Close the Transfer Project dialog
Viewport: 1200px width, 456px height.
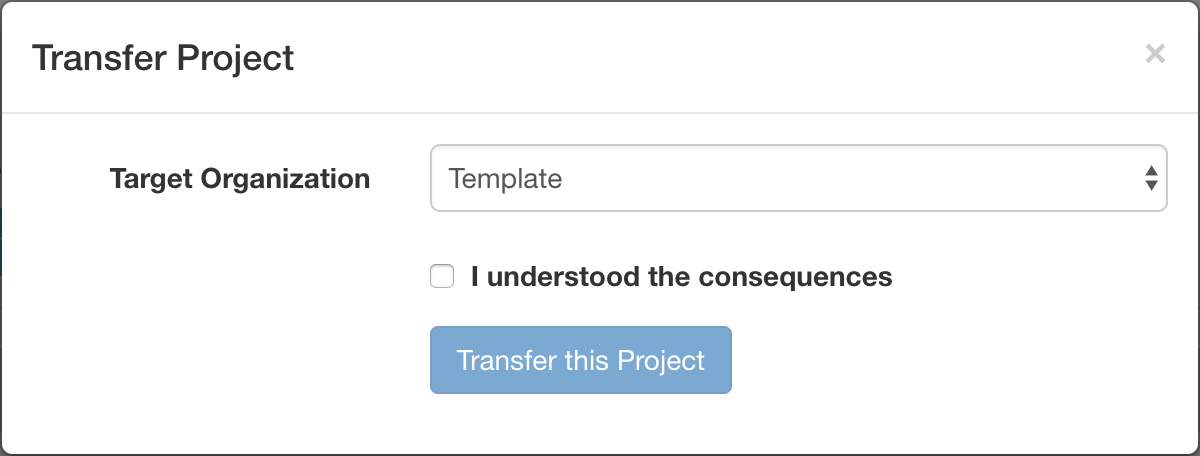coord(1155,54)
